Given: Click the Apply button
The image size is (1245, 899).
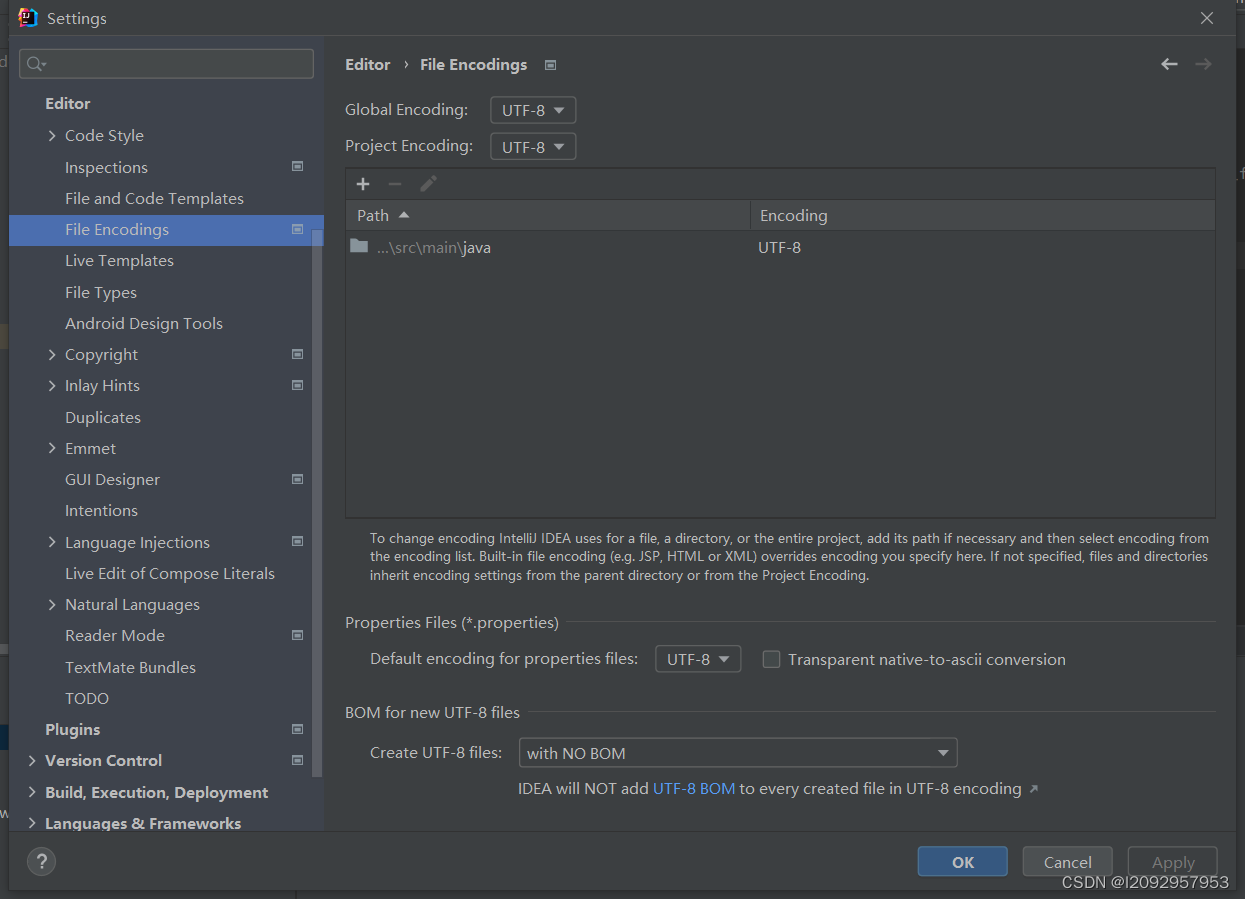Looking at the screenshot, I should tap(1173, 862).
